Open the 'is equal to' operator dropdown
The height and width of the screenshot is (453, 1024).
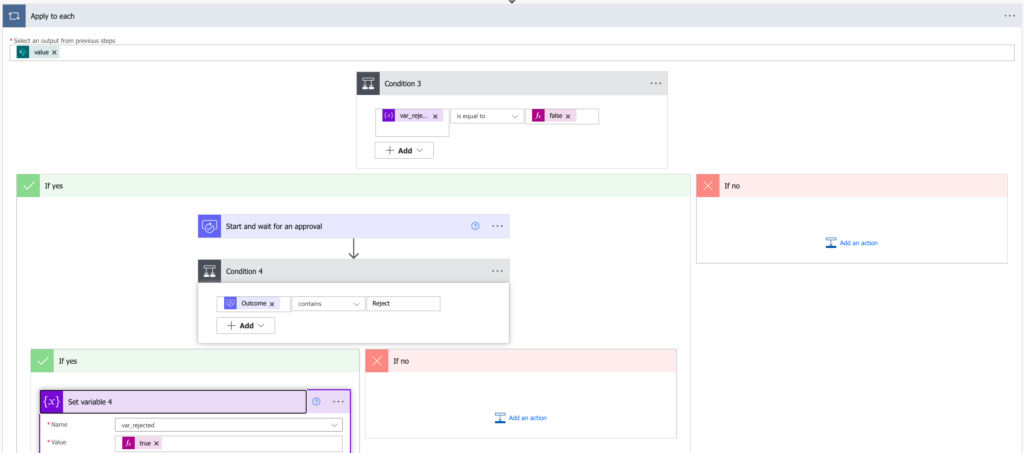click(487, 116)
